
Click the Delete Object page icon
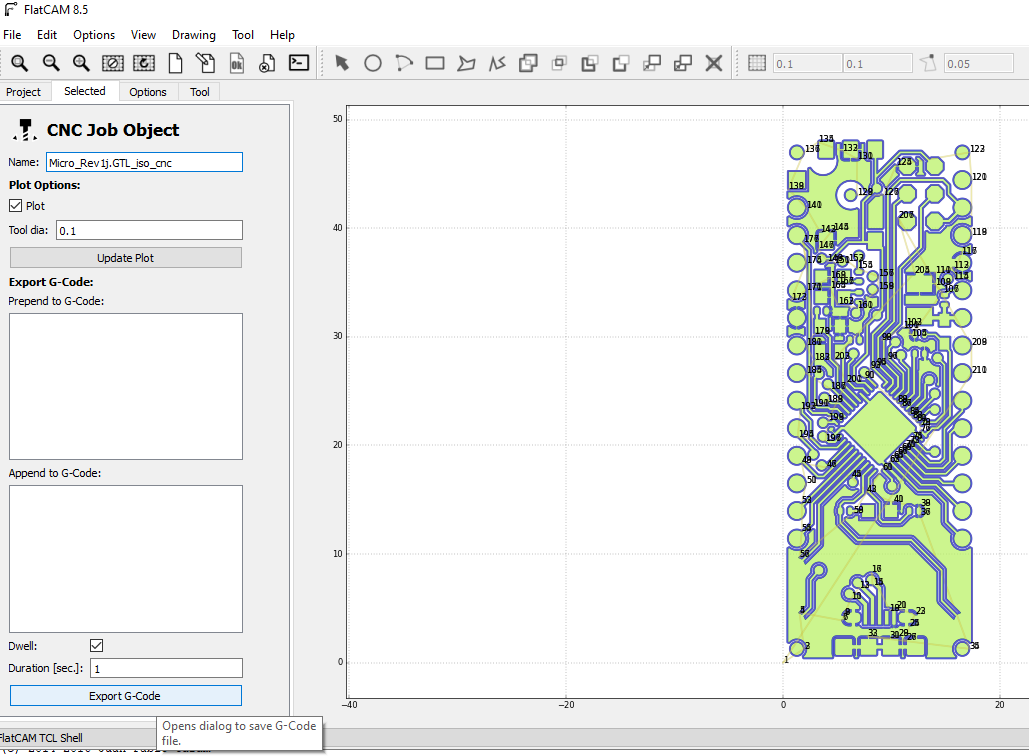pos(267,63)
